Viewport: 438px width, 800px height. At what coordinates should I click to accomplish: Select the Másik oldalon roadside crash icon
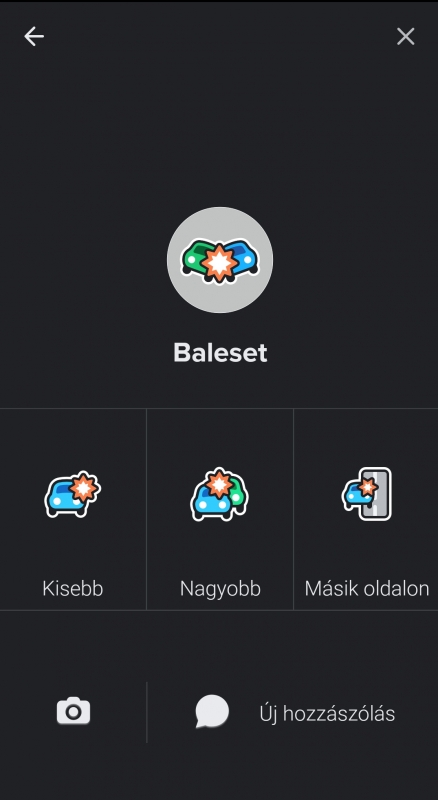367,494
